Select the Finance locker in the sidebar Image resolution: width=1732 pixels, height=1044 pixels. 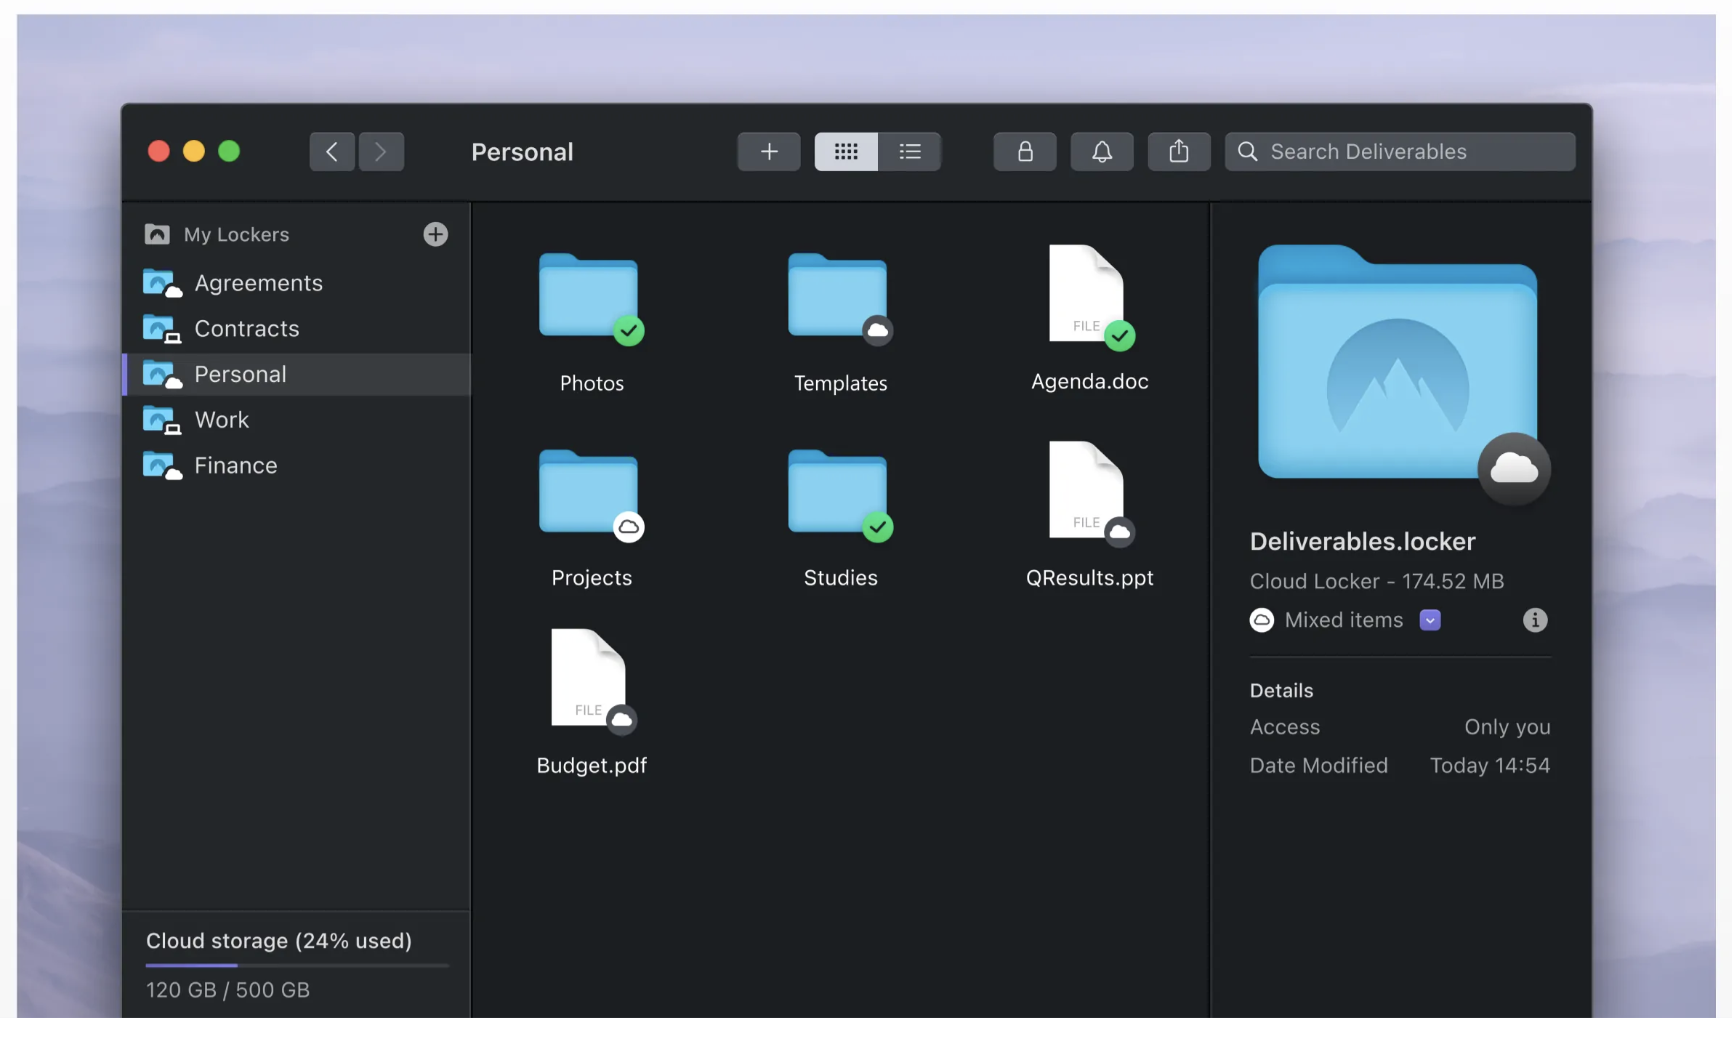tap(296, 466)
